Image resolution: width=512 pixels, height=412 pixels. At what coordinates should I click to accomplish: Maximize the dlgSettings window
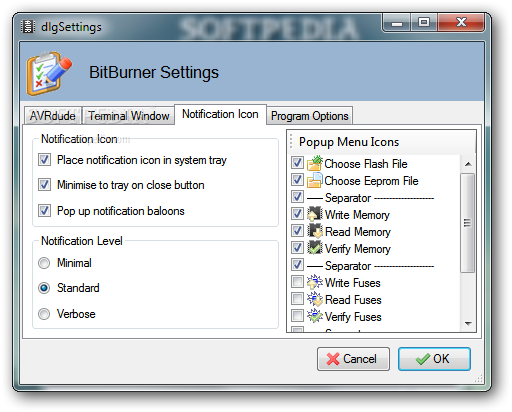(424, 23)
